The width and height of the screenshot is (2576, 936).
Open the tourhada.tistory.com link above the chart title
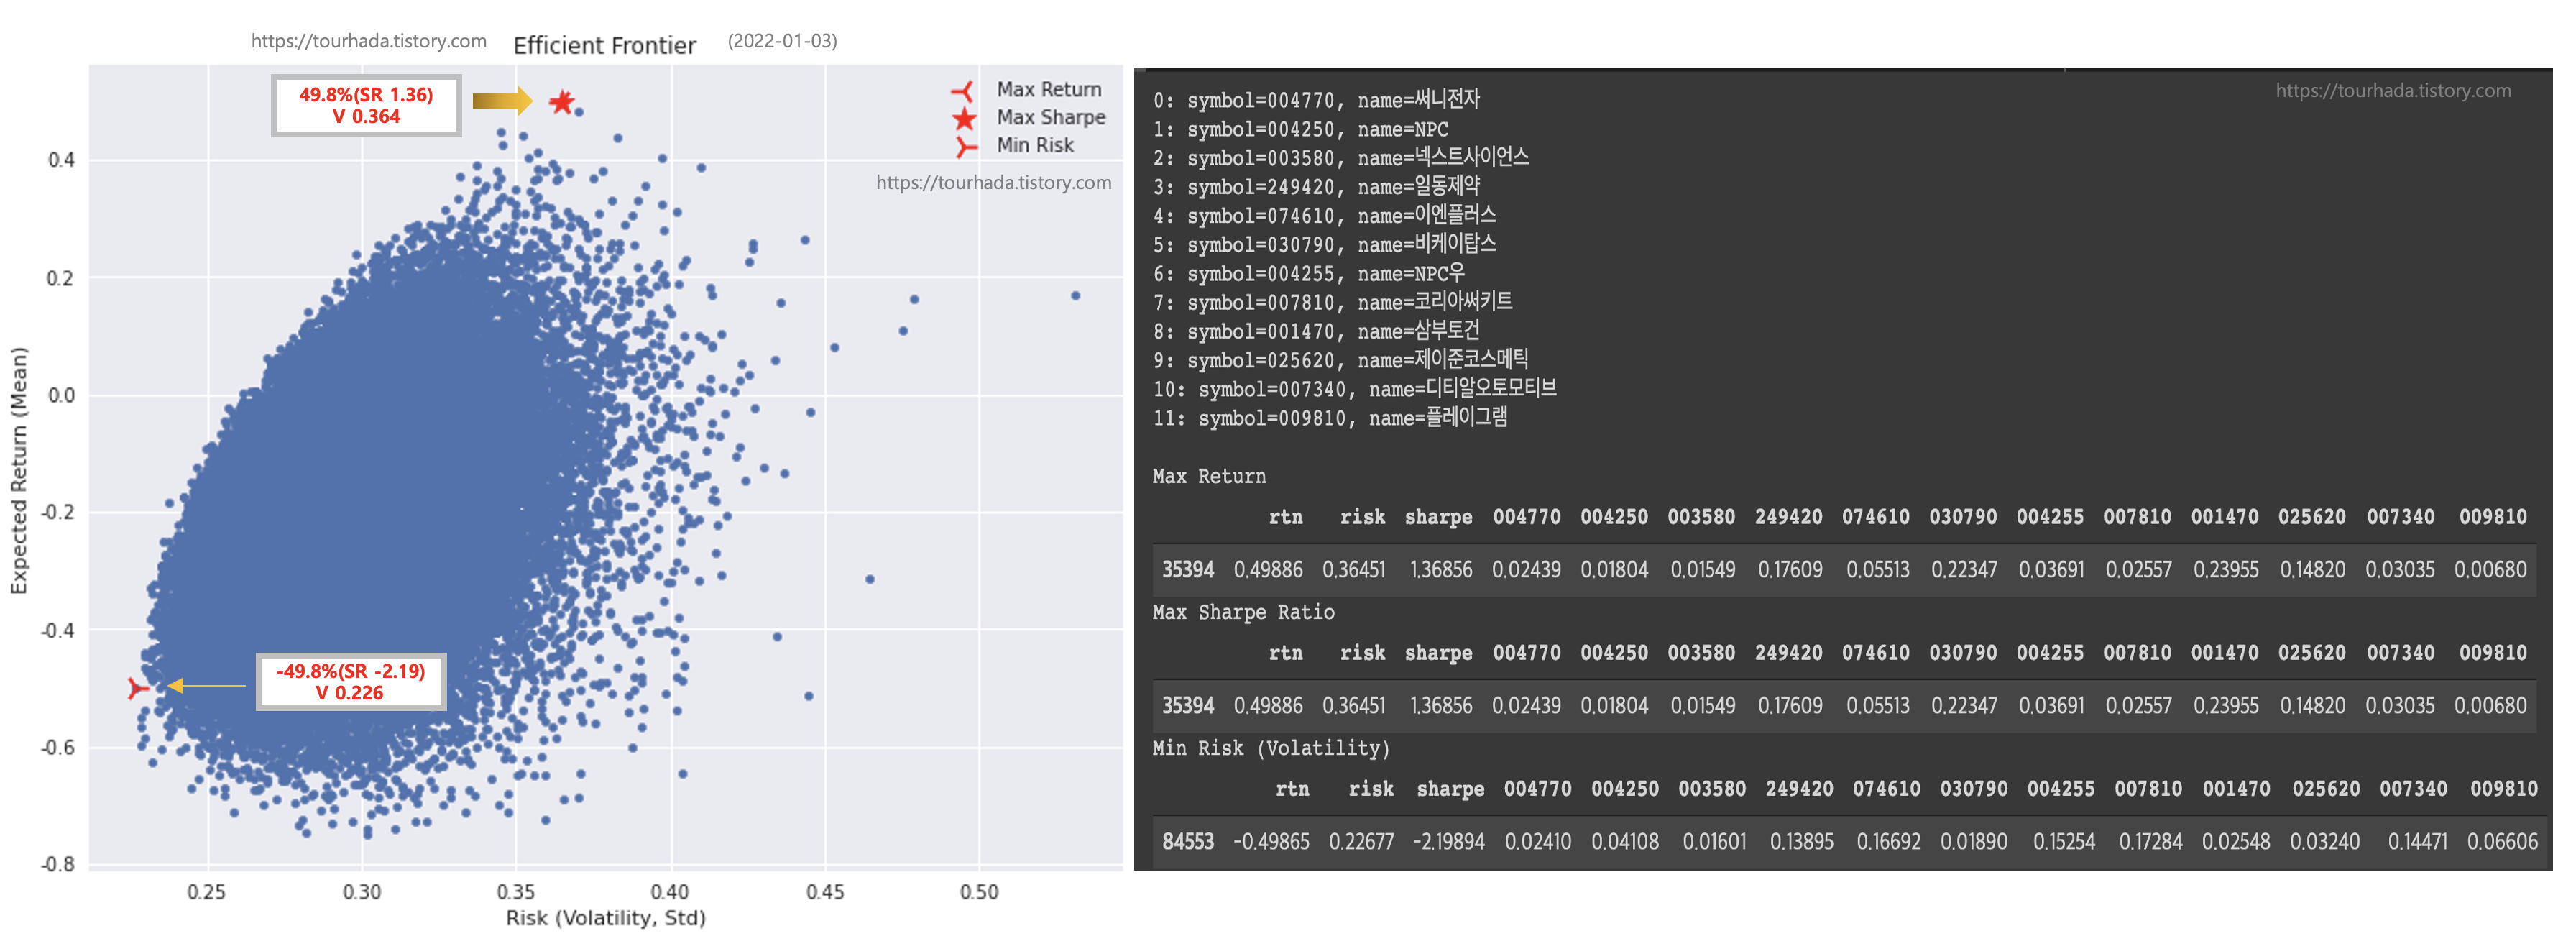[368, 41]
